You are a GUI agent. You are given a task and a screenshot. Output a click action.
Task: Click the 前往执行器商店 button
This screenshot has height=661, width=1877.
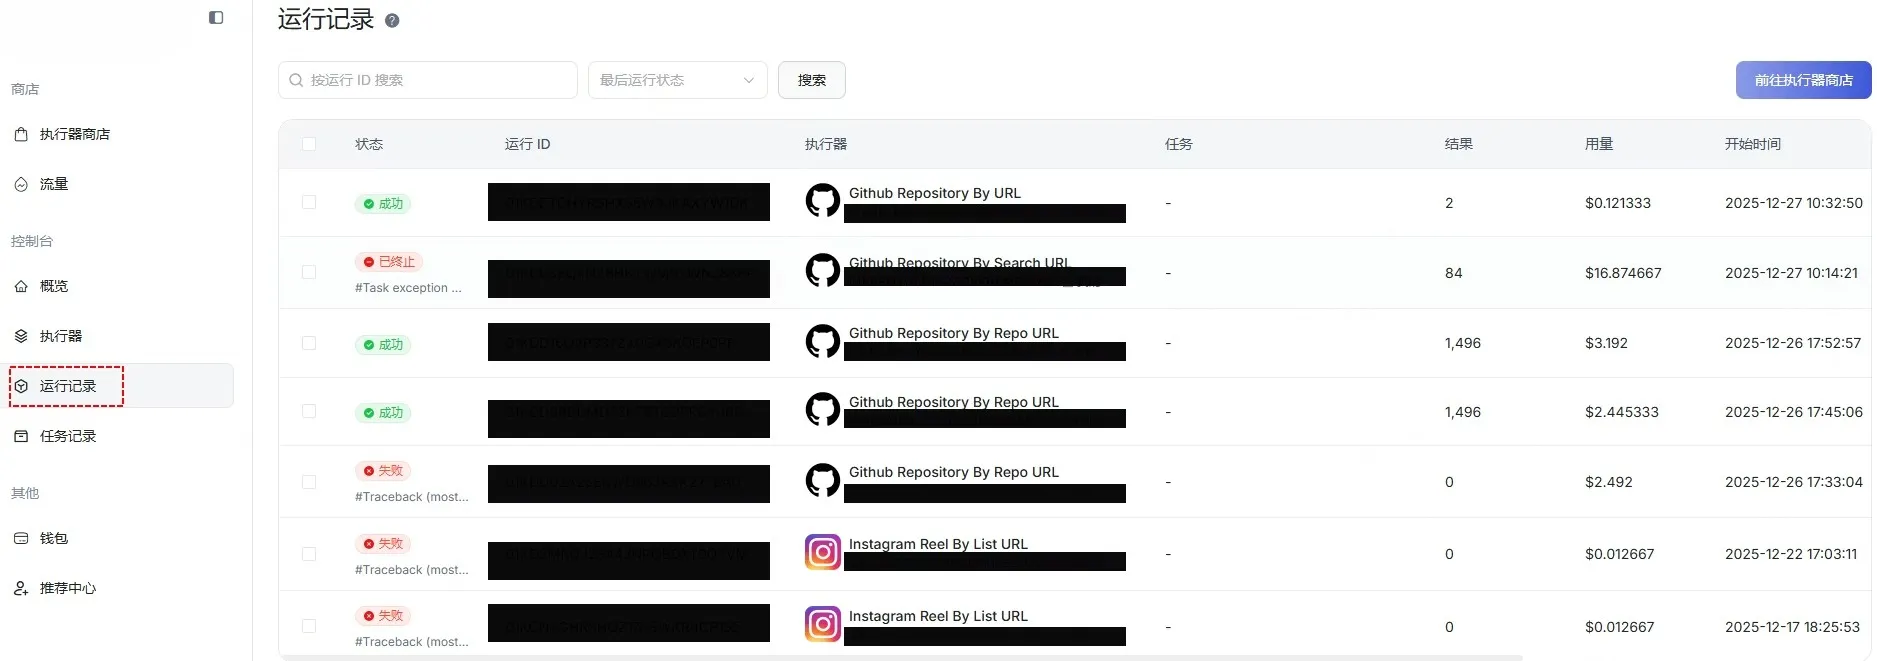[x=1802, y=80]
